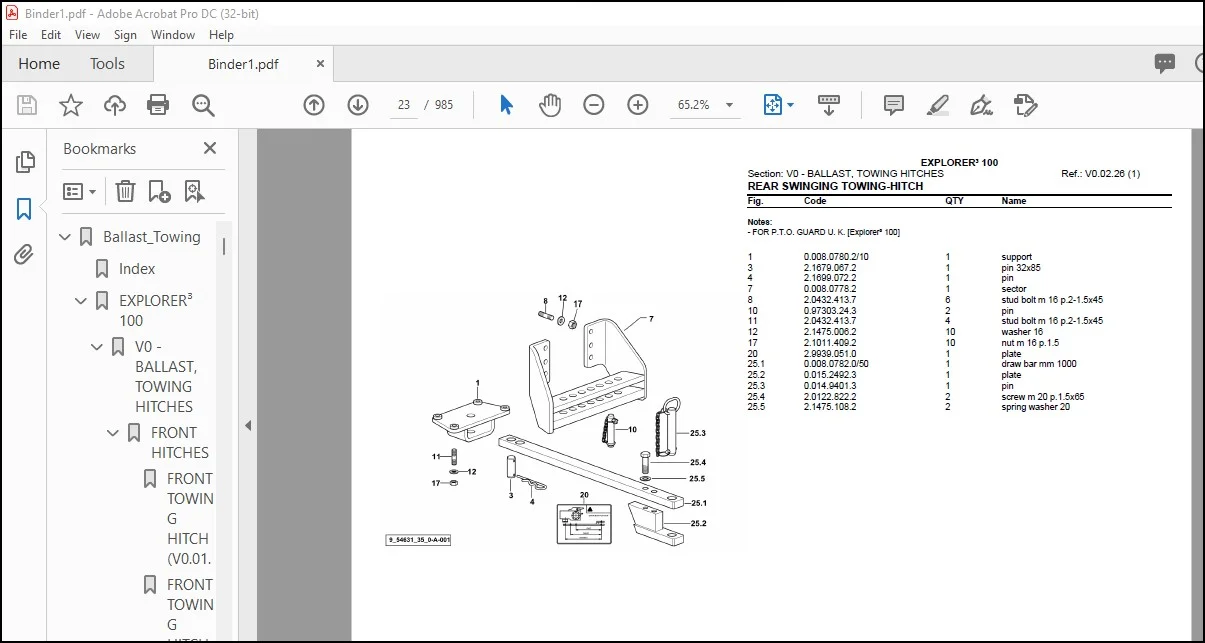Open the request signature stamp tool
1205x643 pixels.
pyautogui.click(x=1025, y=105)
